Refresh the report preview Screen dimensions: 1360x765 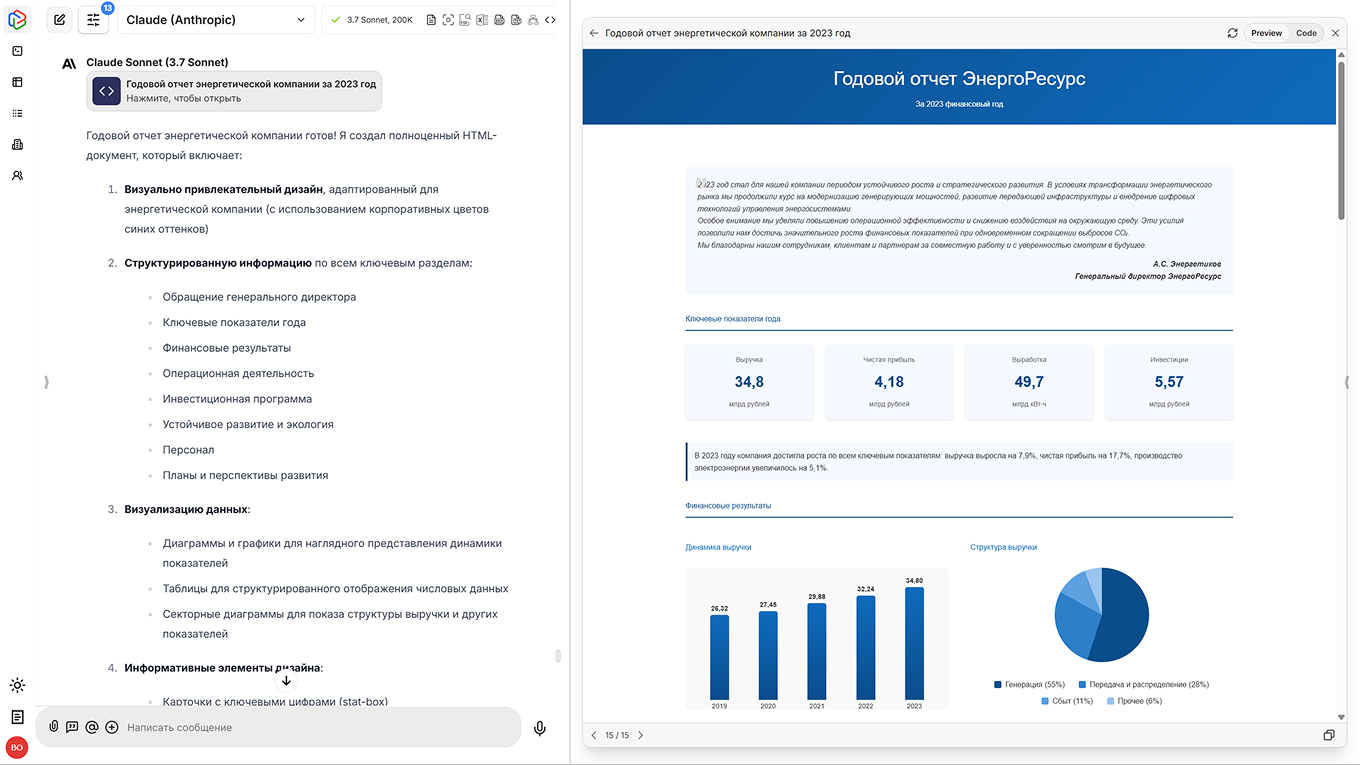pos(1232,33)
